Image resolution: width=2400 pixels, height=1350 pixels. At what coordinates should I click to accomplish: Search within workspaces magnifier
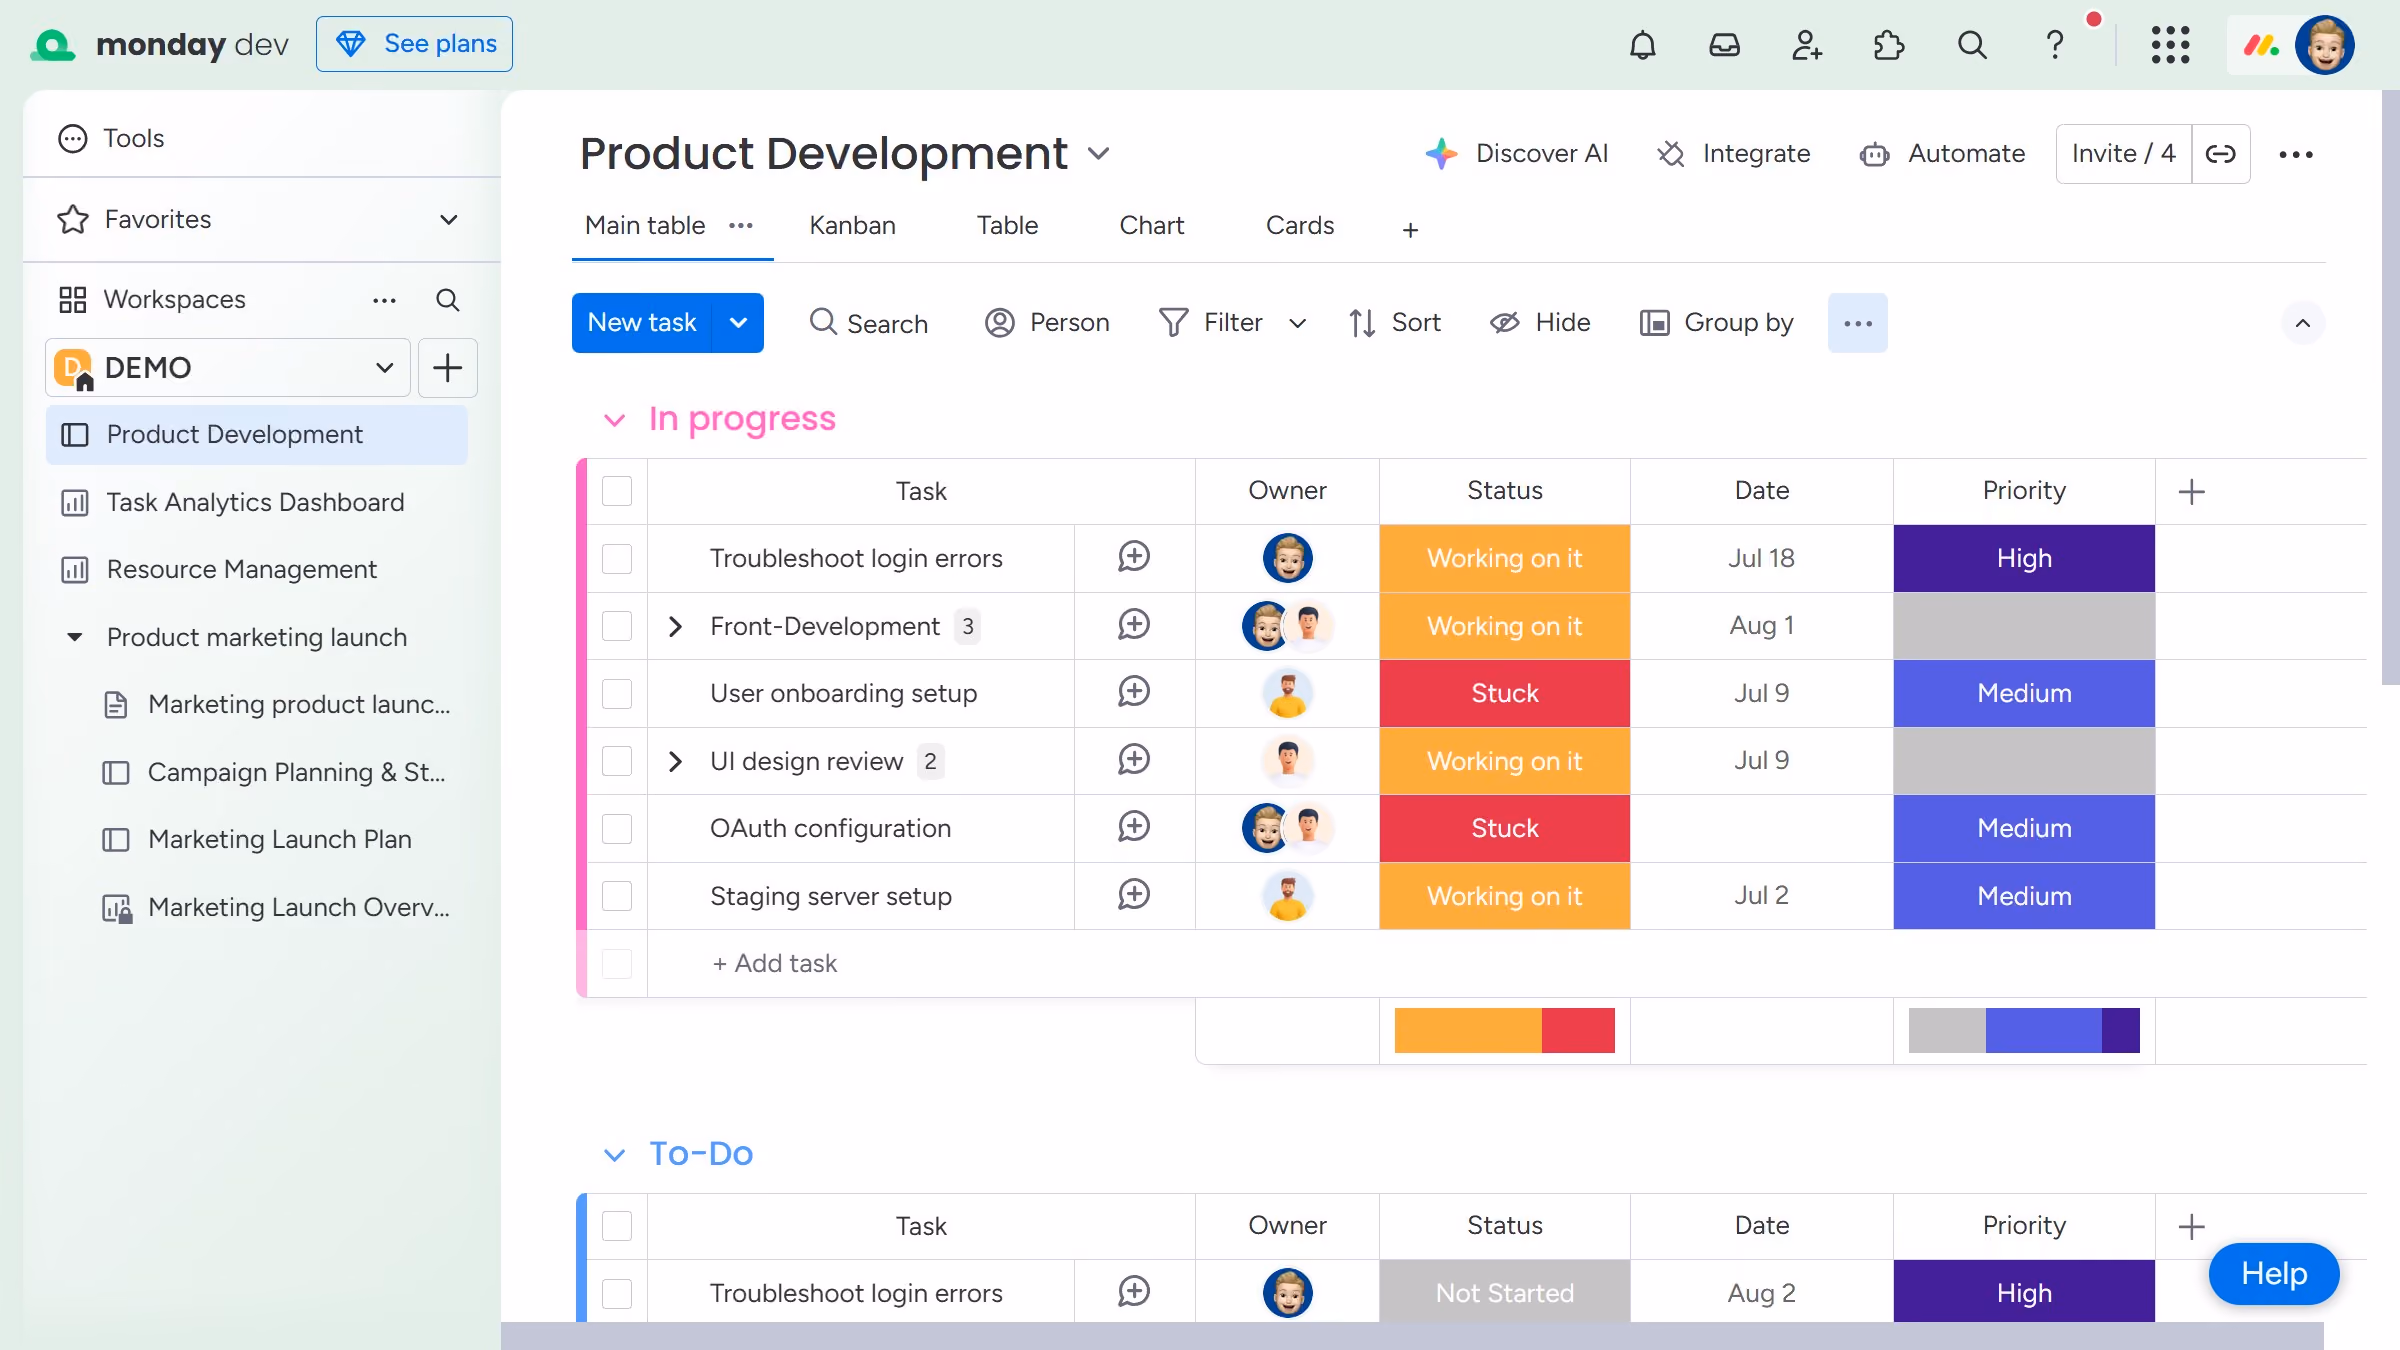tap(448, 300)
